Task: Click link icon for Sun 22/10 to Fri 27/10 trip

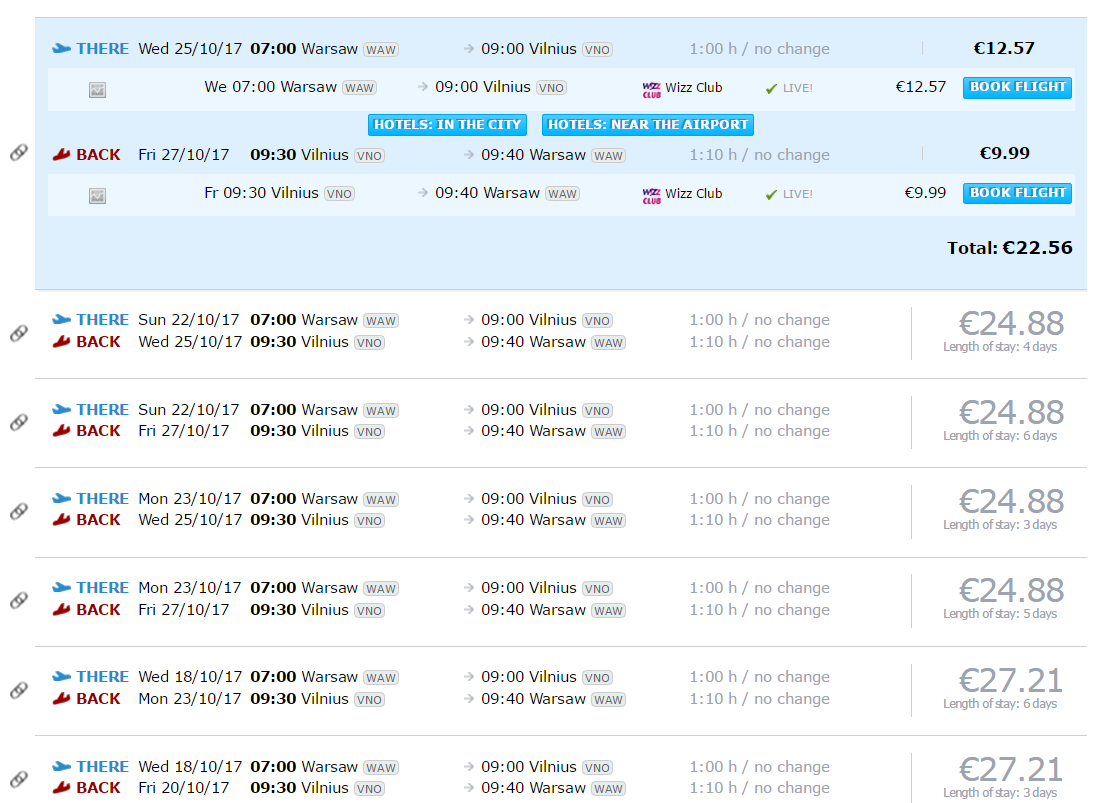Action: click(x=19, y=422)
